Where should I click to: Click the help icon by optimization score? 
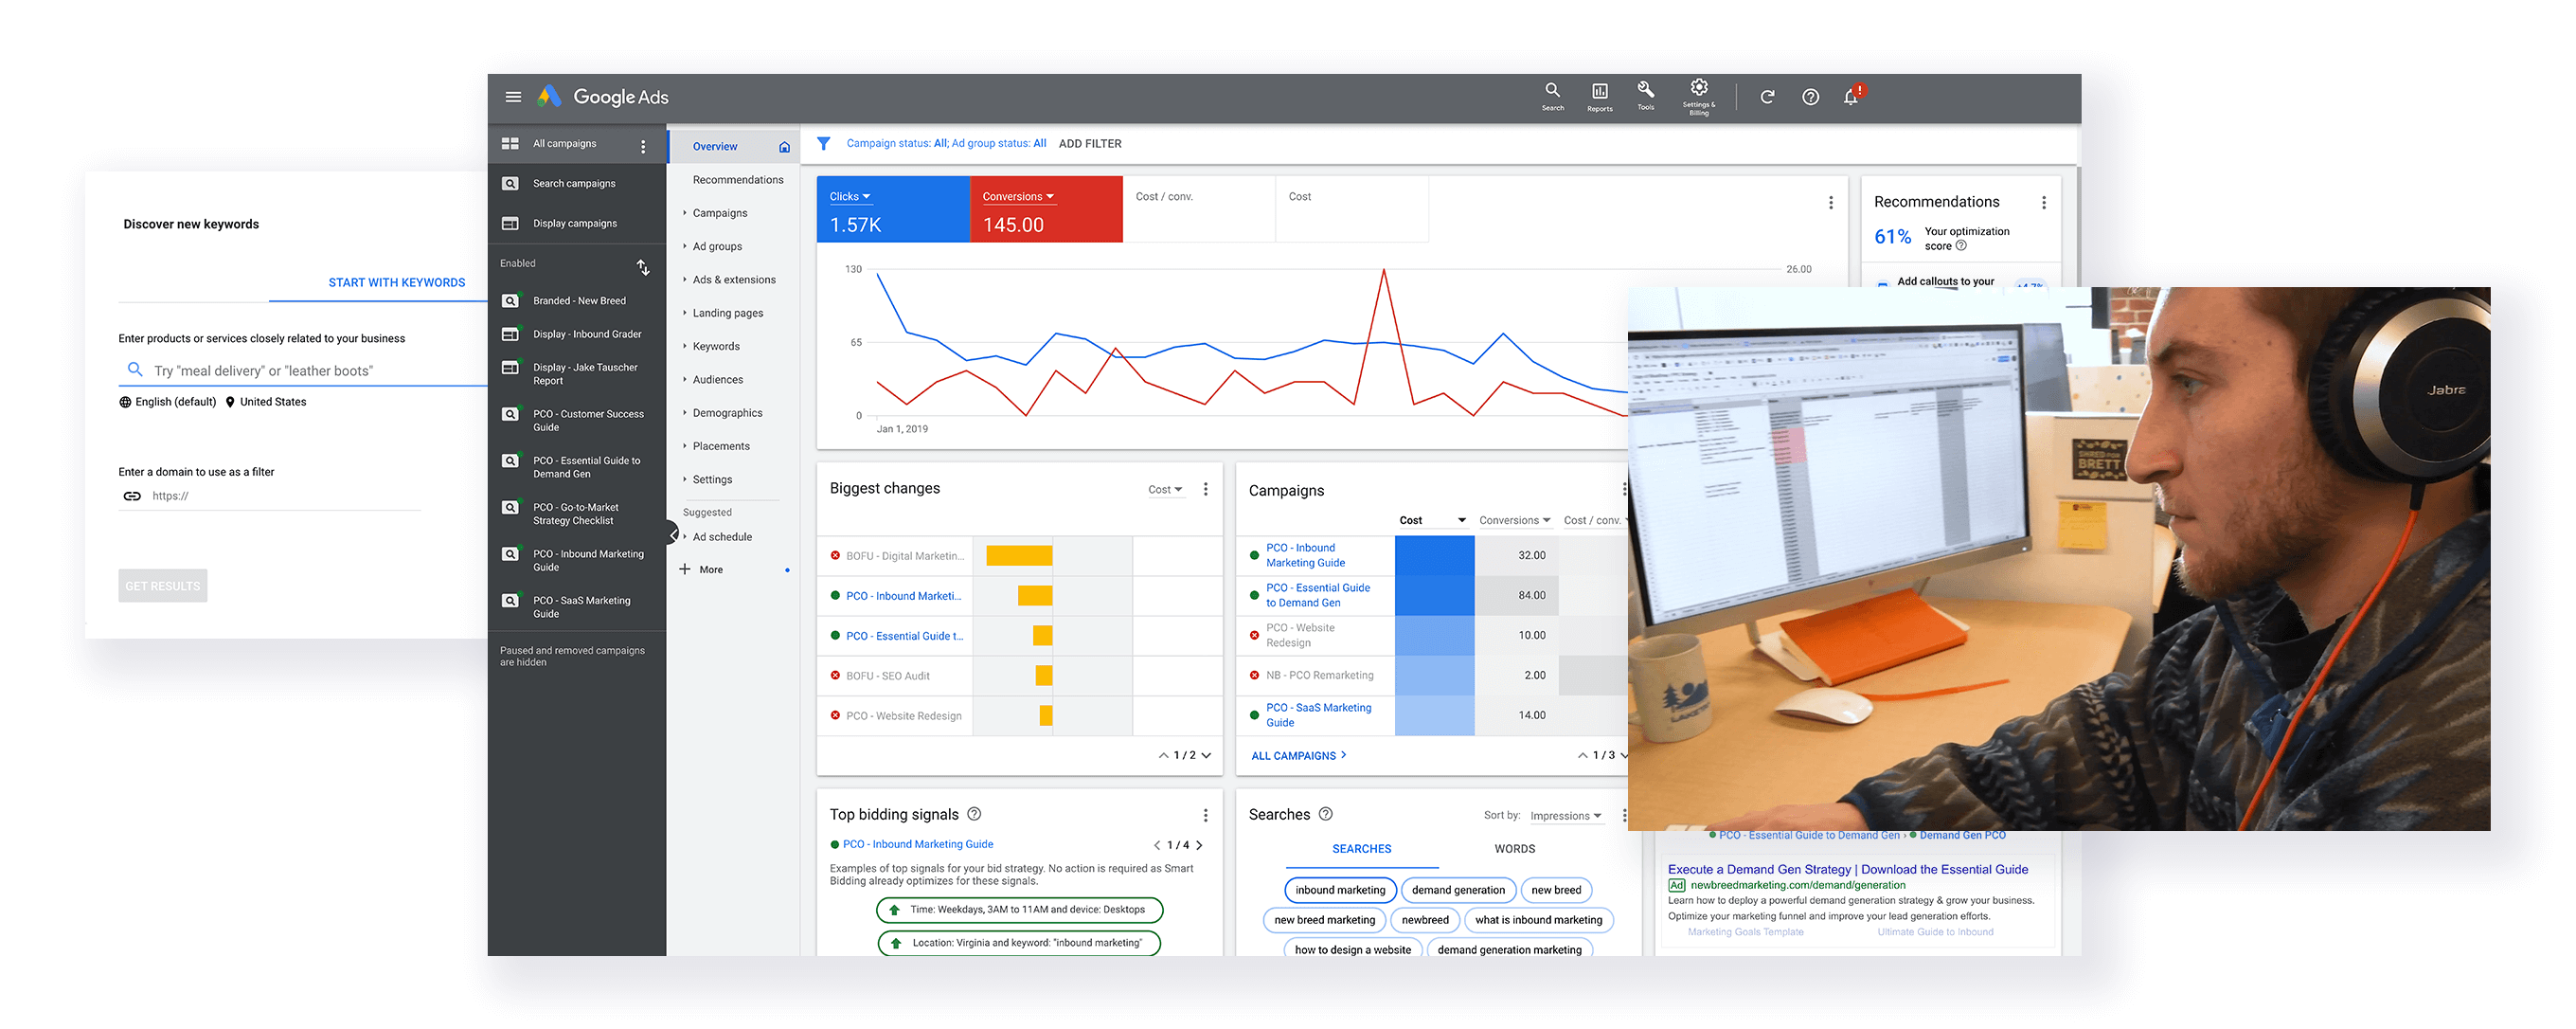pyautogui.click(x=1960, y=246)
